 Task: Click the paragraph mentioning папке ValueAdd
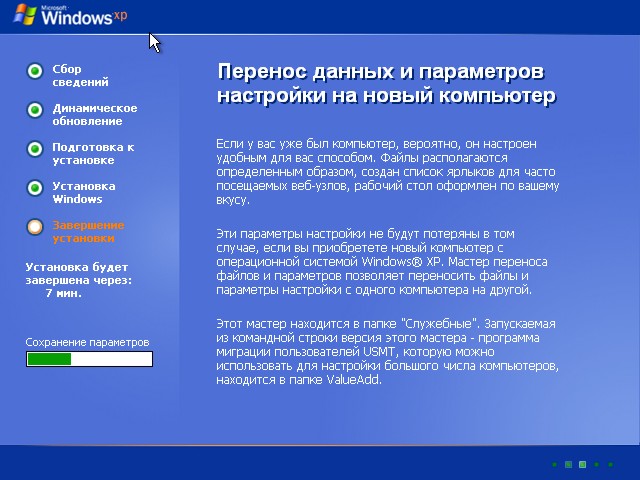pos(387,352)
